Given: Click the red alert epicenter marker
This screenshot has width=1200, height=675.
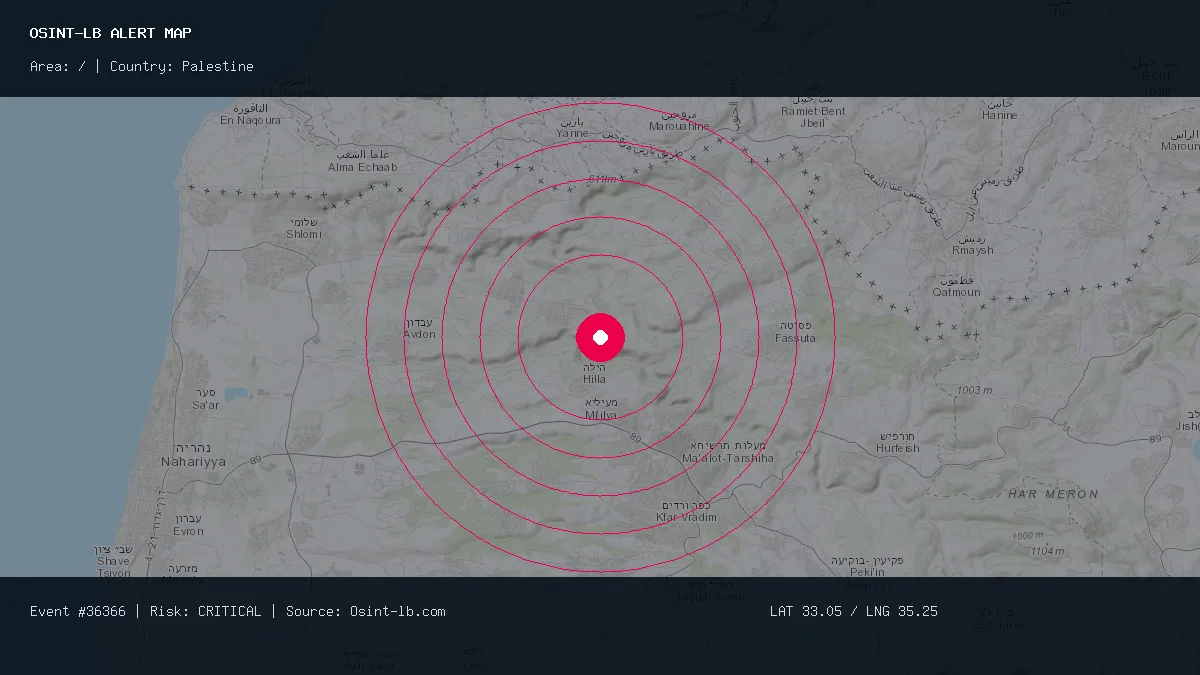Looking at the screenshot, I should tap(600, 338).
